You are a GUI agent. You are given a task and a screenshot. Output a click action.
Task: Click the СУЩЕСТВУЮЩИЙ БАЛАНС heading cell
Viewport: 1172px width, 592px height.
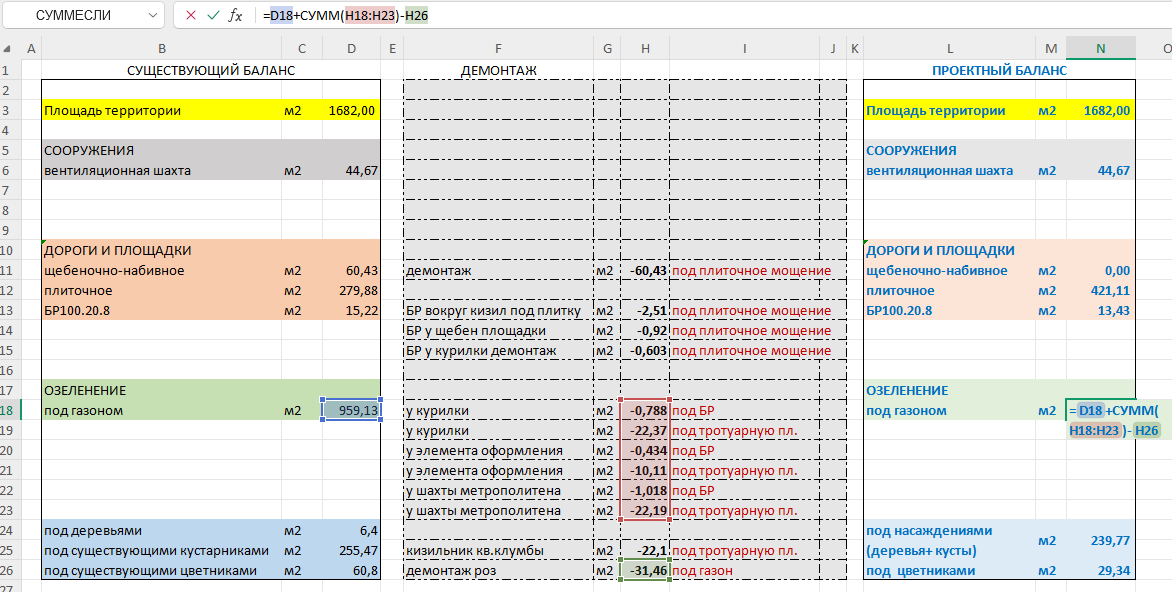click(x=211, y=70)
